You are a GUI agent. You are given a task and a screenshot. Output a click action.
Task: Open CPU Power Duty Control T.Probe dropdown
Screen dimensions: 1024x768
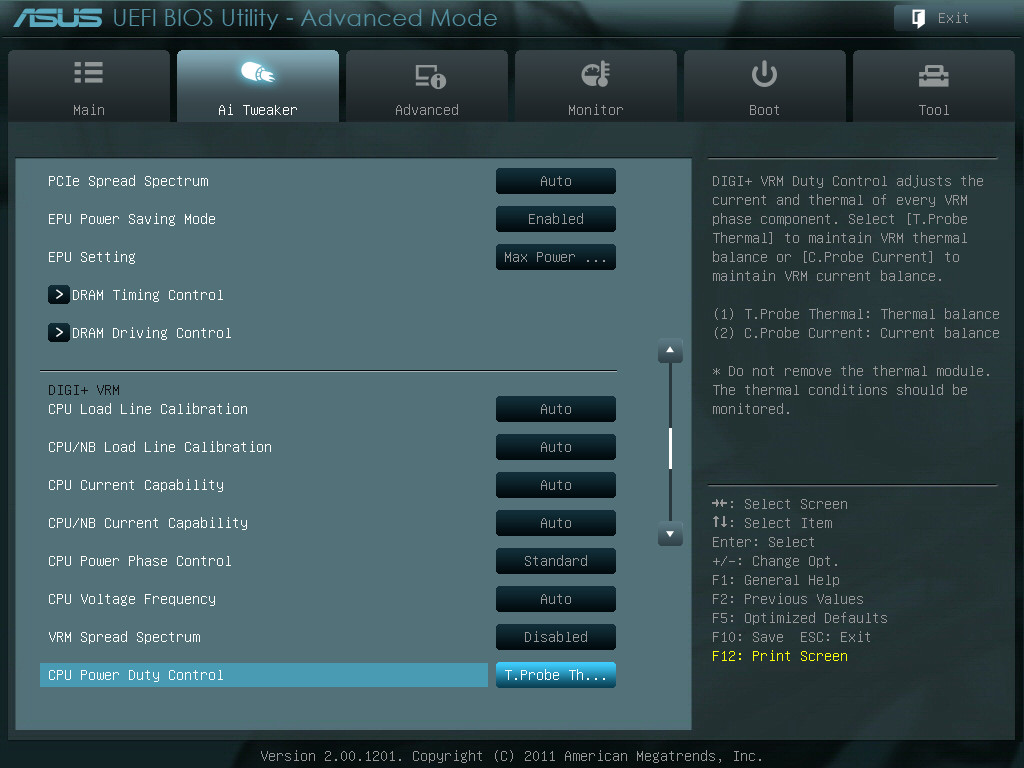click(x=556, y=675)
